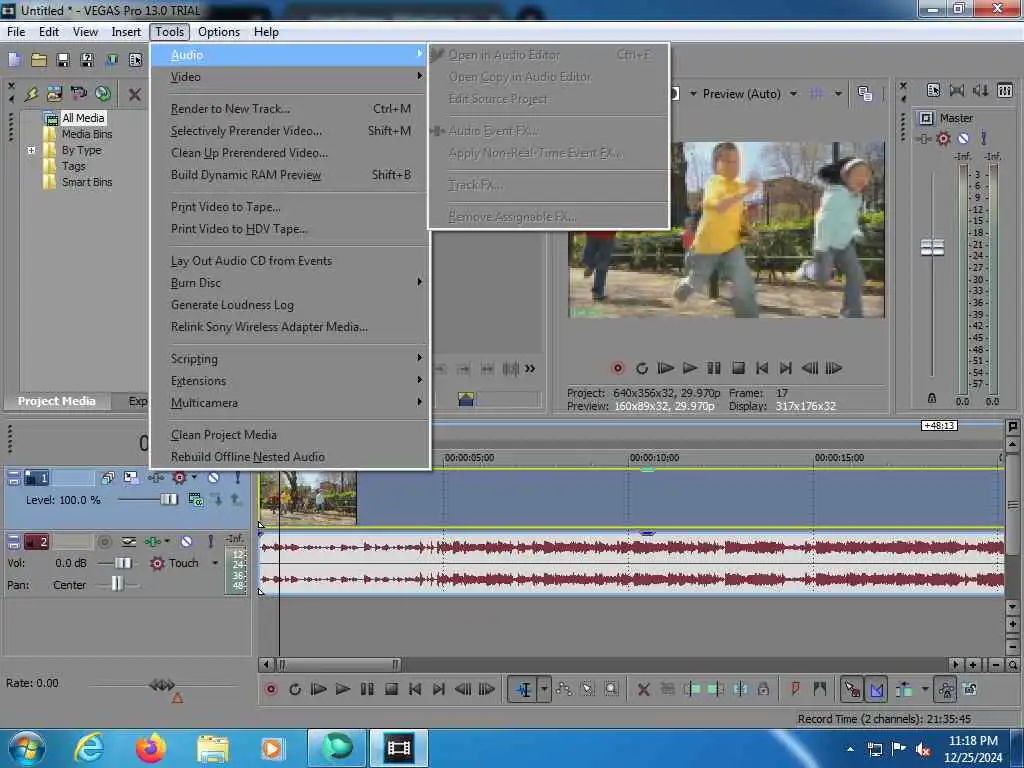
Task: Open Master automation settings gear
Action: click(943, 138)
